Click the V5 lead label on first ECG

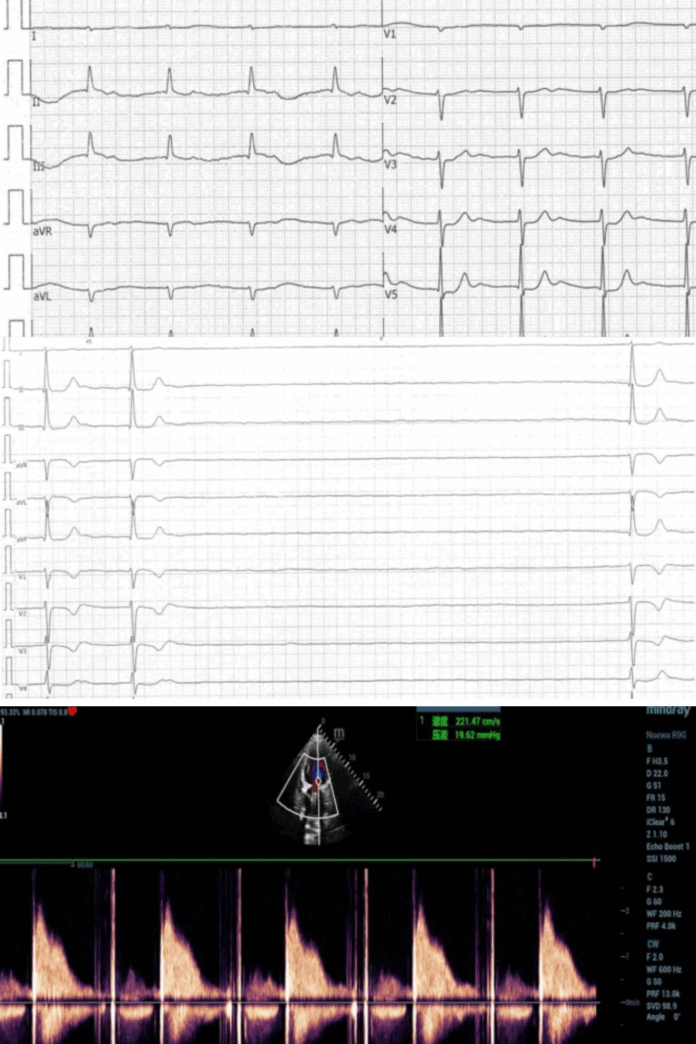(x=390, y=294)
